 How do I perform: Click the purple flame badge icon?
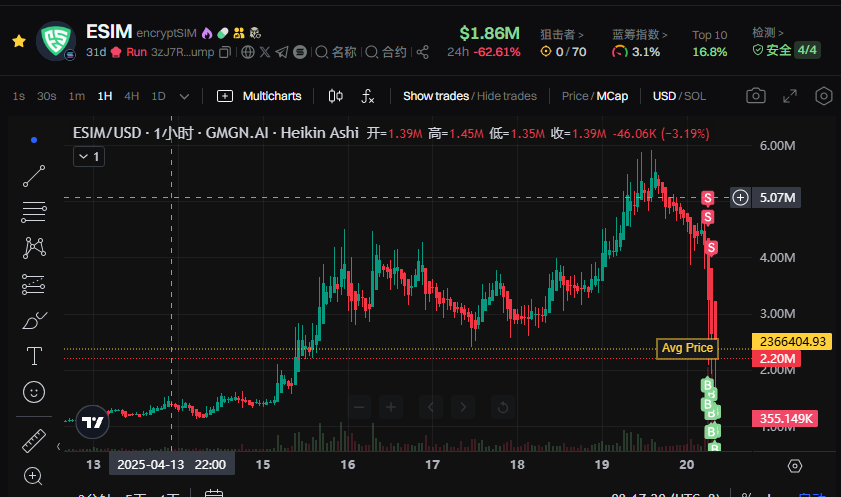(207, 33)
